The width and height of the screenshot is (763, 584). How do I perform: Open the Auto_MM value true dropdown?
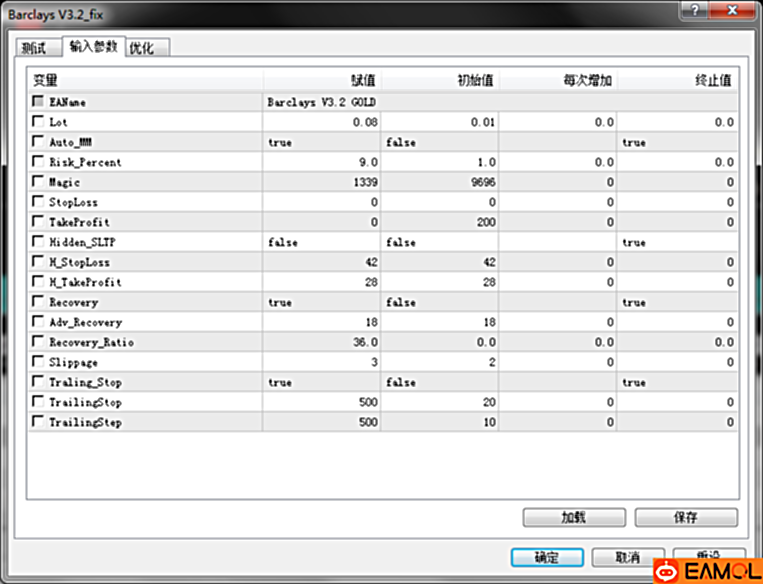[322, 142]
